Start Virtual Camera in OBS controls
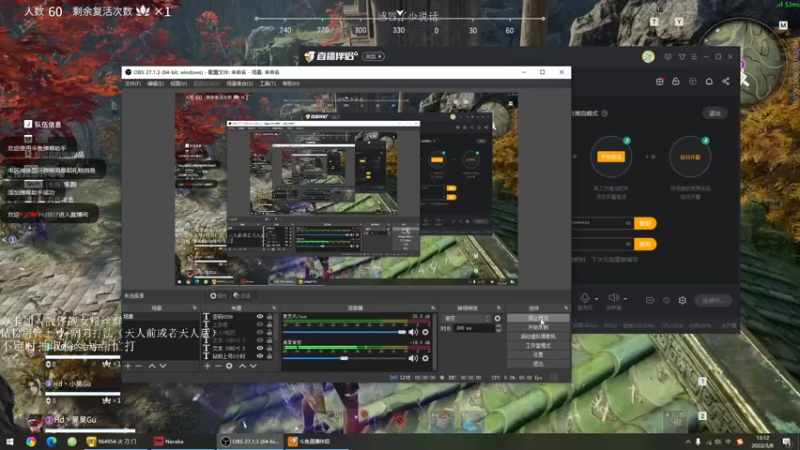 [x=538, y=336]
